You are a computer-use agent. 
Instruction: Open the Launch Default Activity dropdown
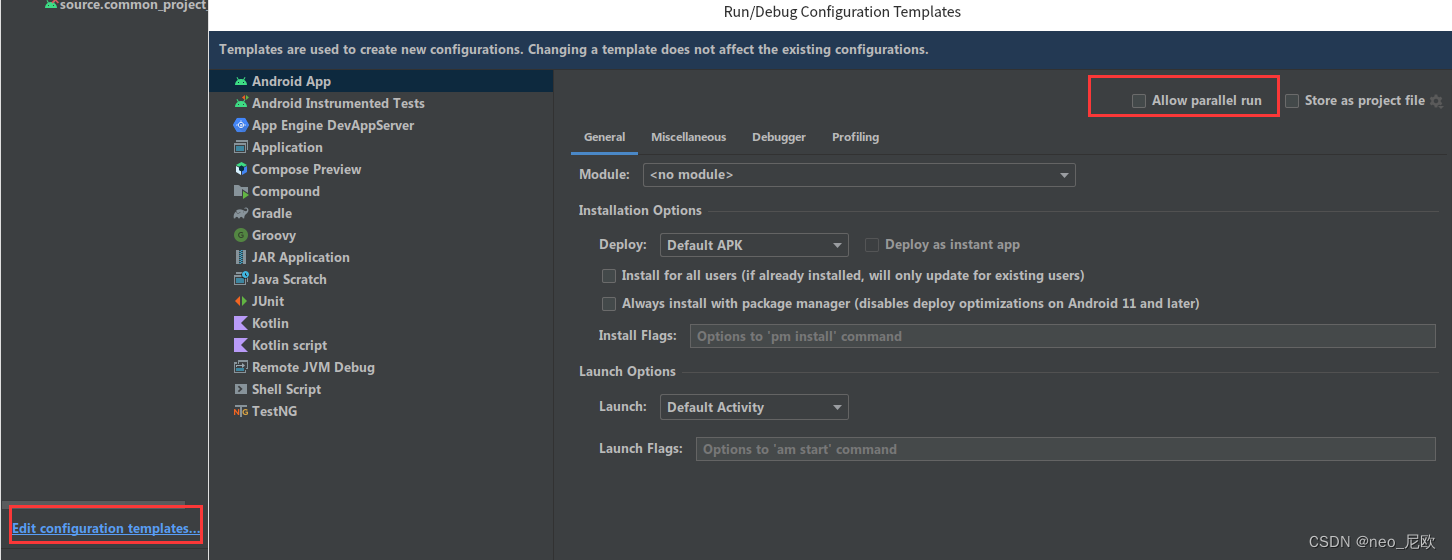(x=754, y=407)
